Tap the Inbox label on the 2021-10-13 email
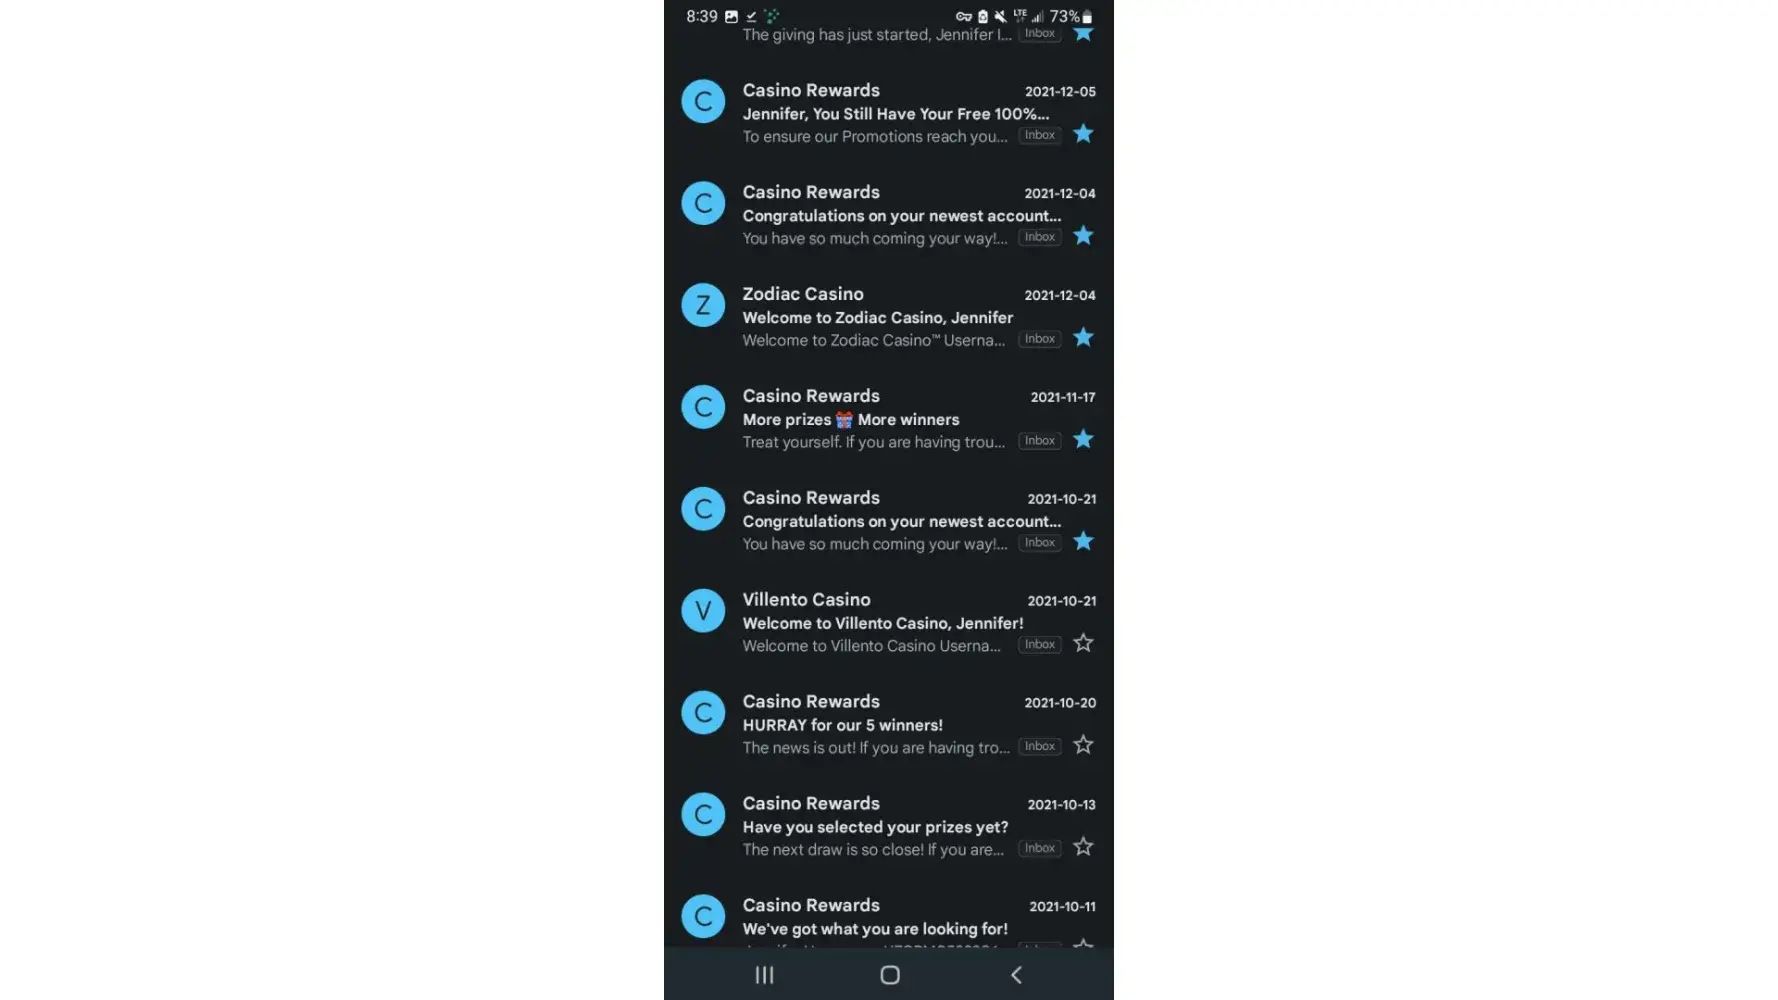1778x1000 pixels. 1040,848
